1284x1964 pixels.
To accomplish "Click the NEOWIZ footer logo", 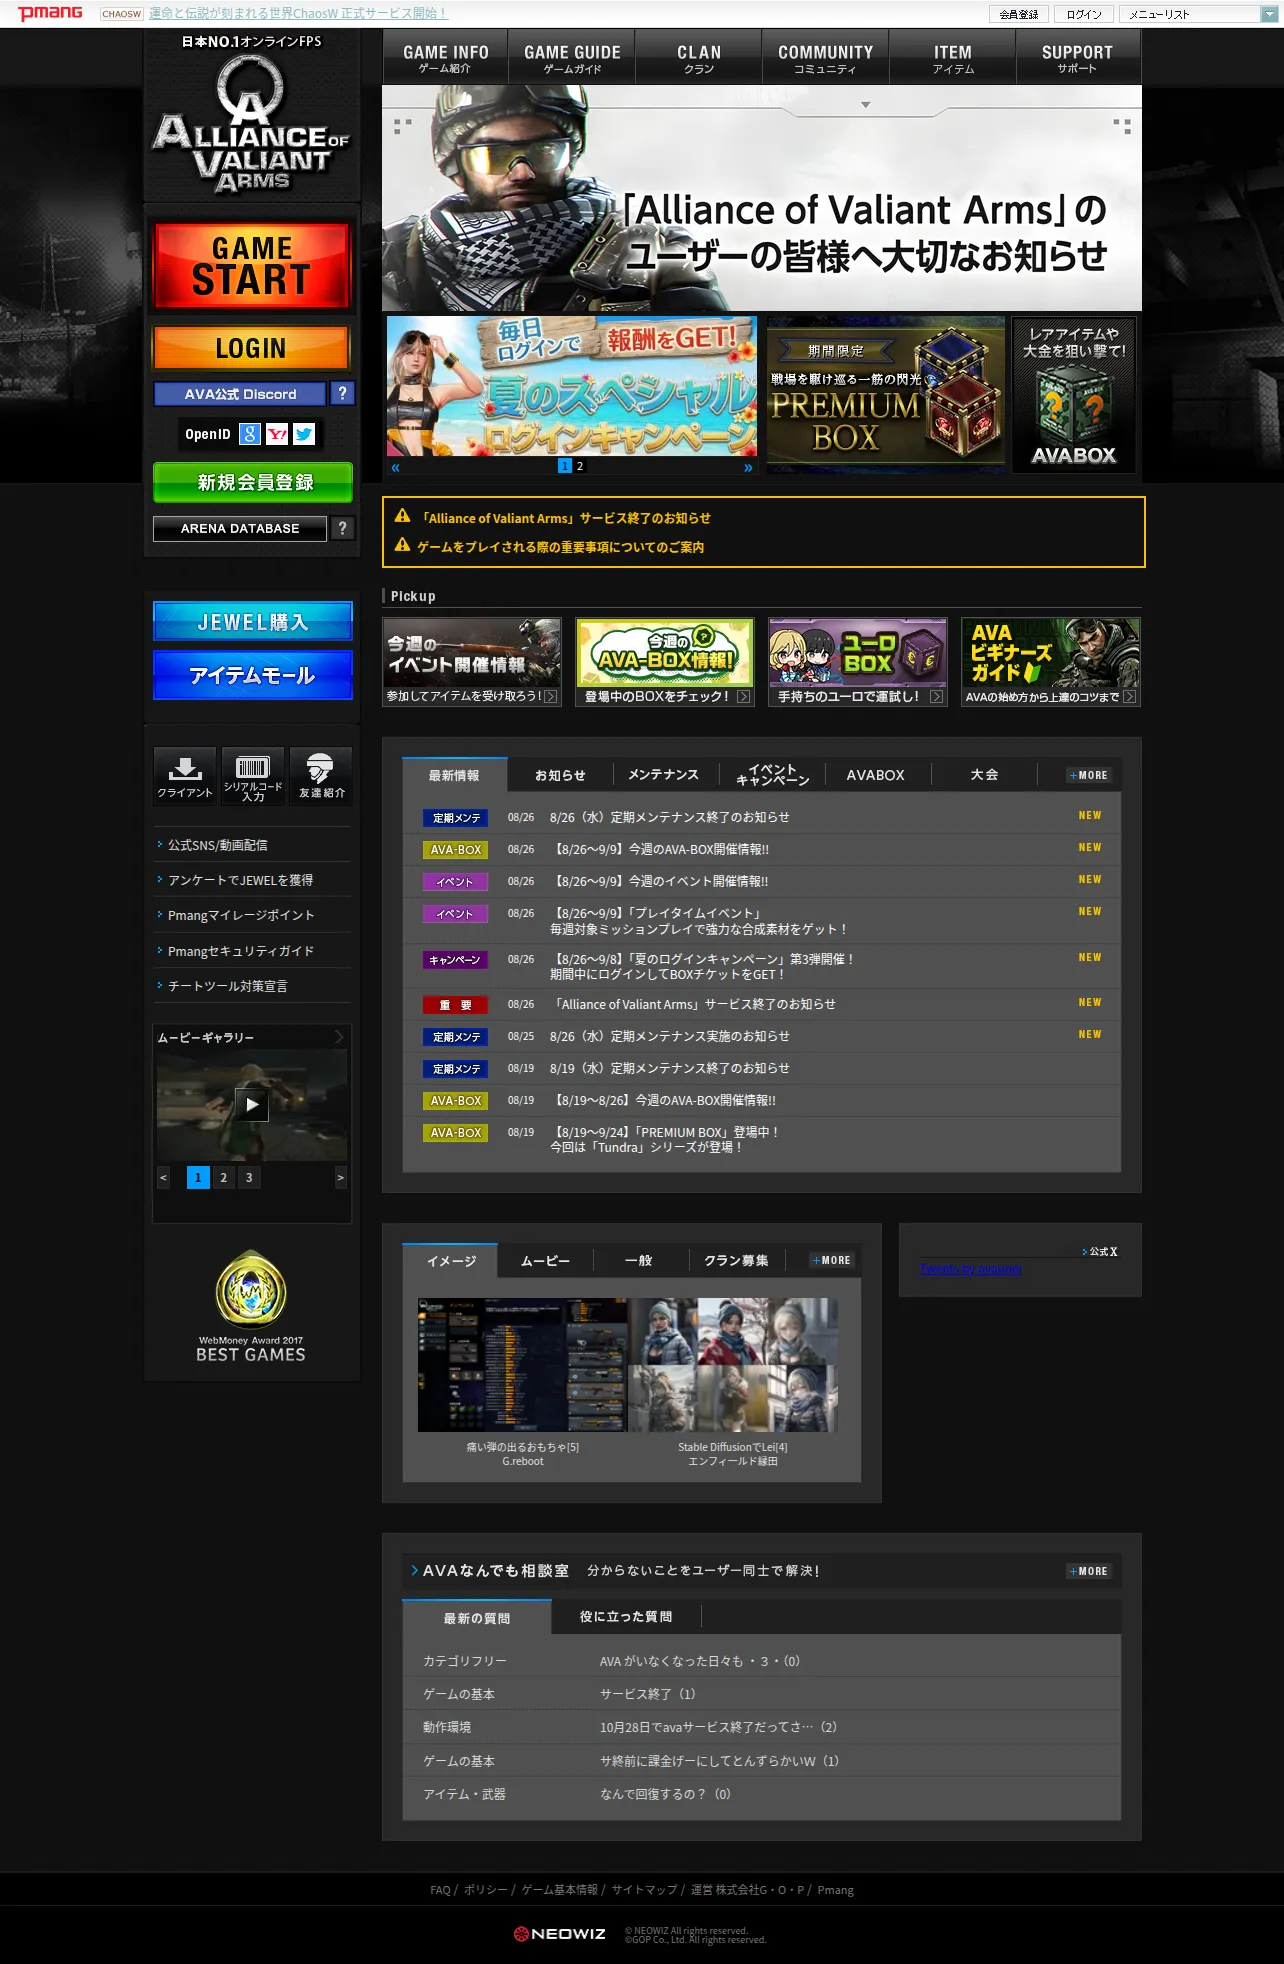I will [560, 1934].
